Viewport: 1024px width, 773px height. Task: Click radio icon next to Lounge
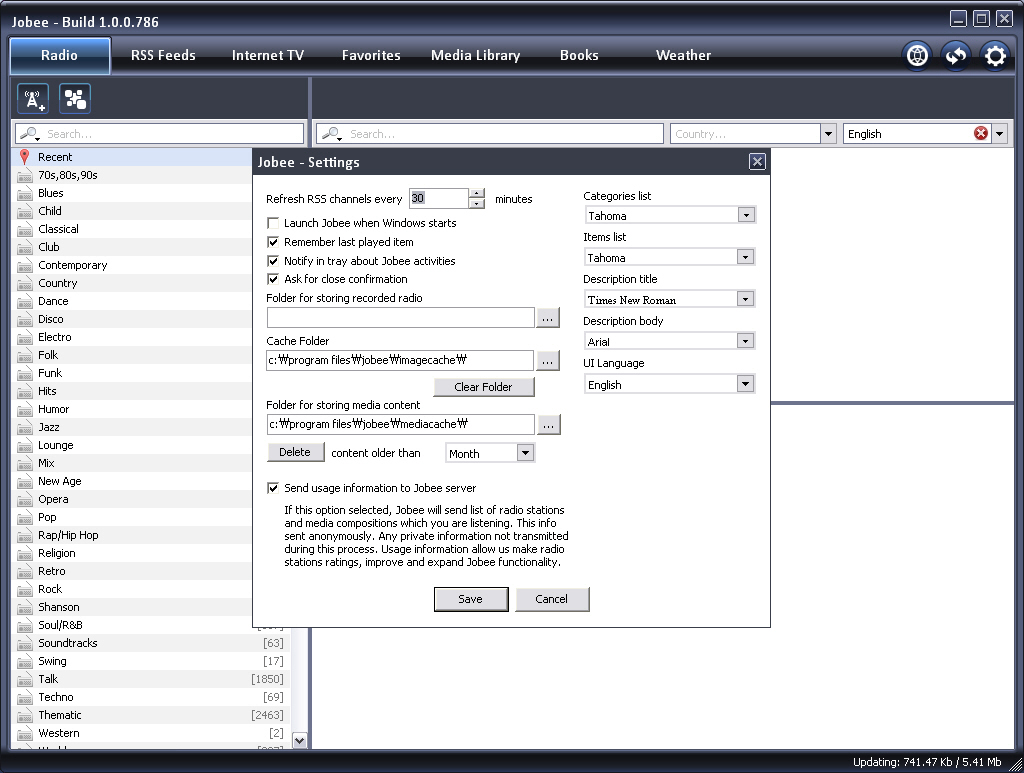point(24,445)
